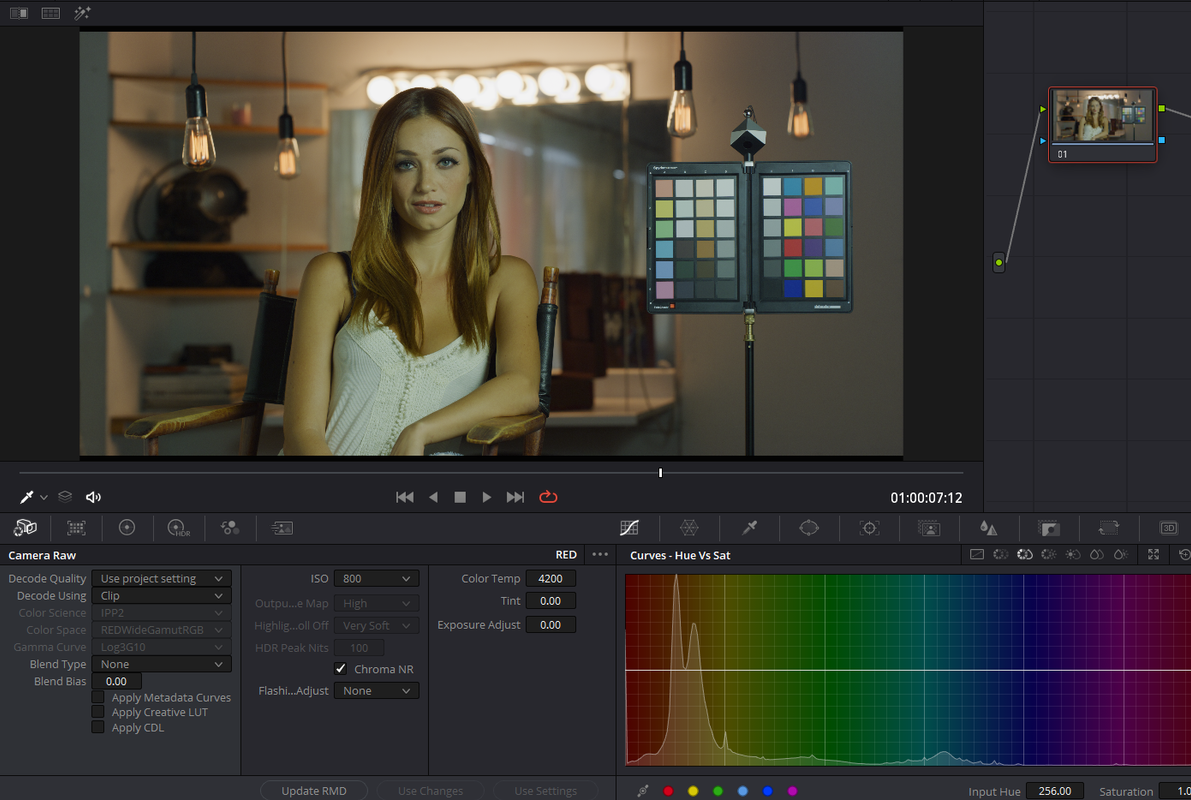Expand the Decode Using Clip dropdown
The image size is (1191, 800).
[x=161, y=596]
